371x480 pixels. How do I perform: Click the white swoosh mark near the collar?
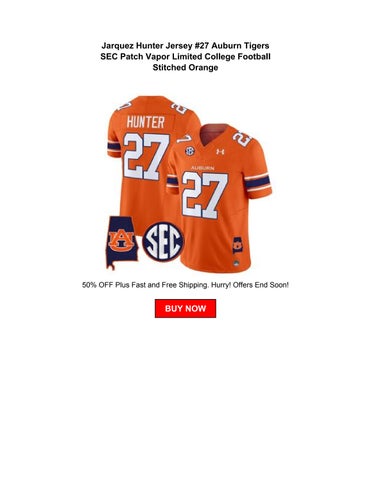pos(184,138)
